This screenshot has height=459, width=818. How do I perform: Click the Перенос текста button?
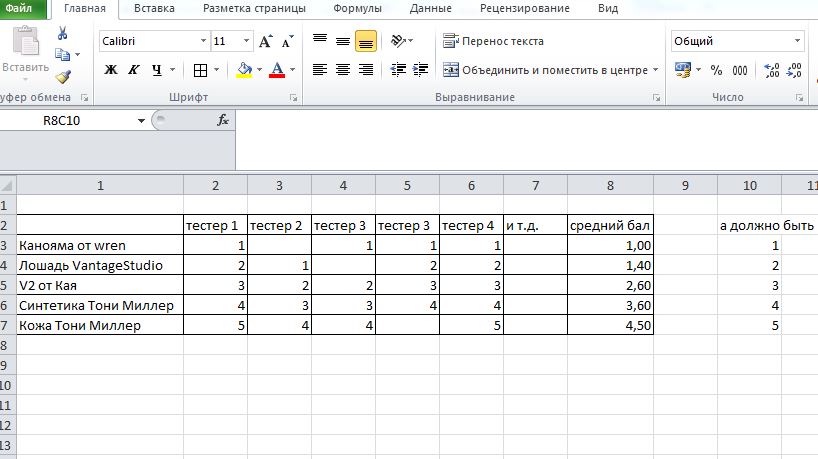[494, 42]
